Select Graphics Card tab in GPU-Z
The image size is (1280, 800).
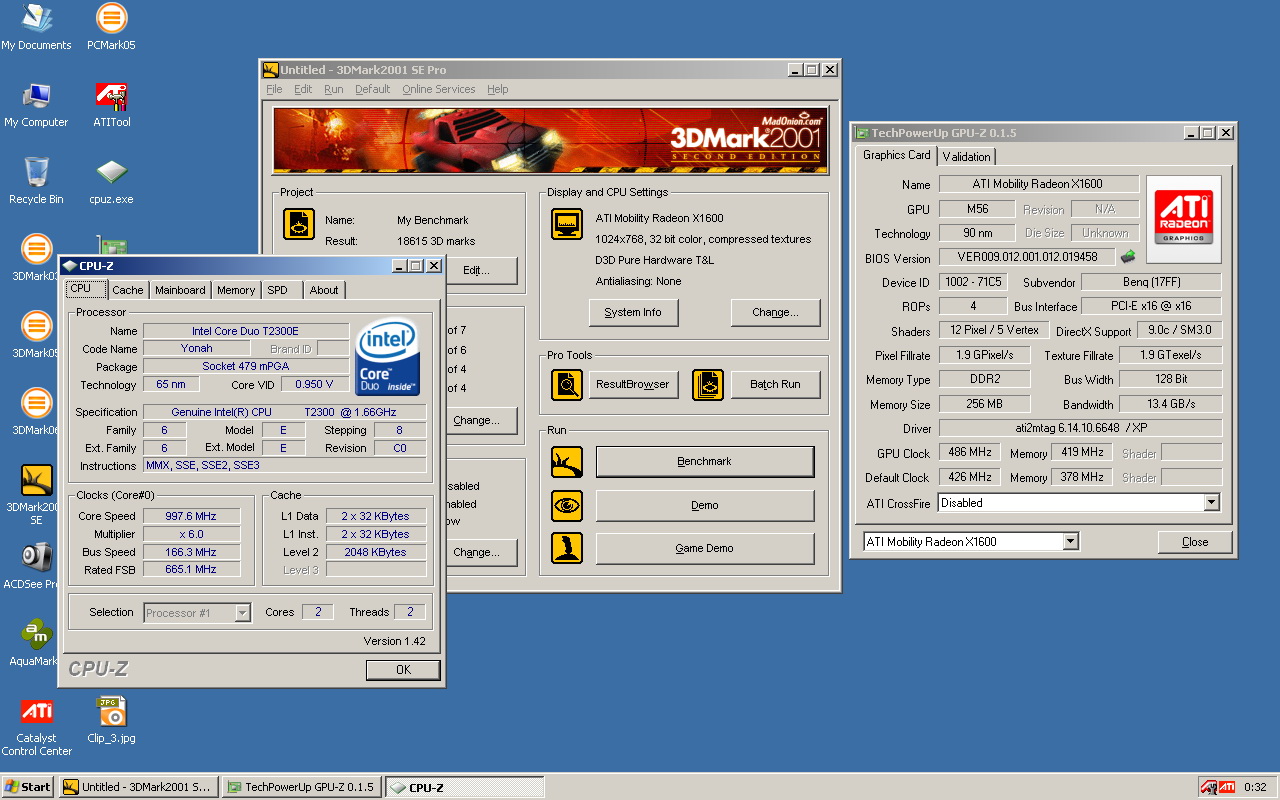pyautogui.click(x=897, y=155)
